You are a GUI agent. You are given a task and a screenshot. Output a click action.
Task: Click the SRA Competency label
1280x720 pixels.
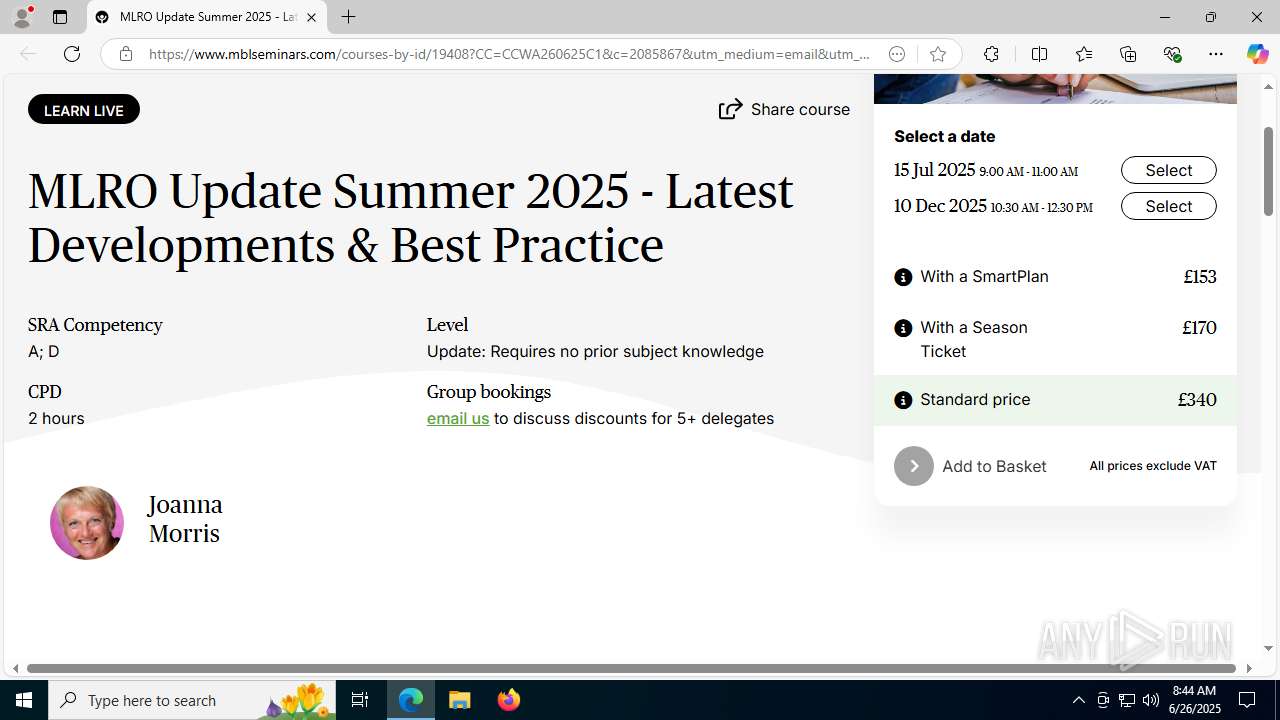pos(95,325)
